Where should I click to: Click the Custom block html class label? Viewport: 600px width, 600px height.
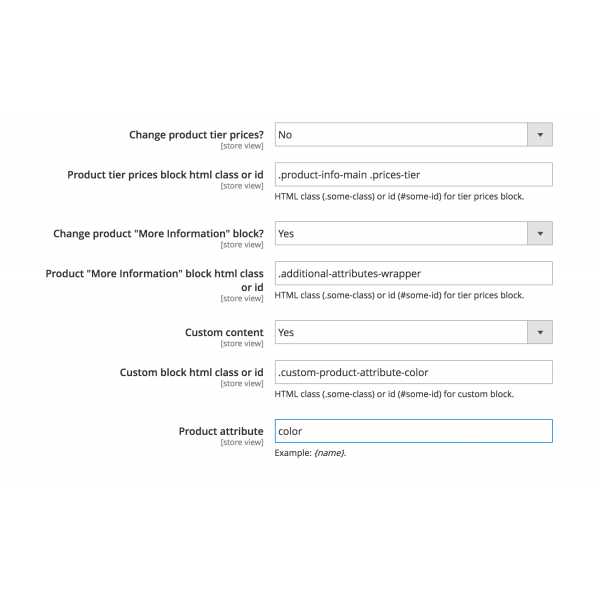click(192, 372)
